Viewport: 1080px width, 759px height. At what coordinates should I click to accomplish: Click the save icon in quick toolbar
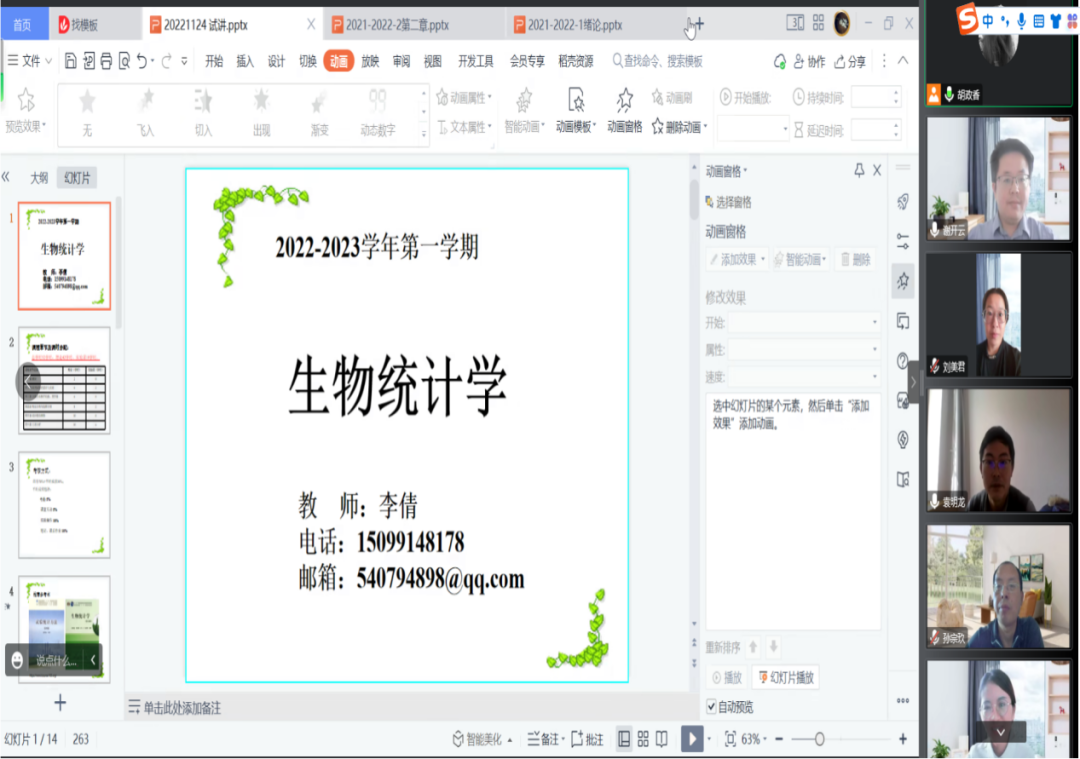71,61
